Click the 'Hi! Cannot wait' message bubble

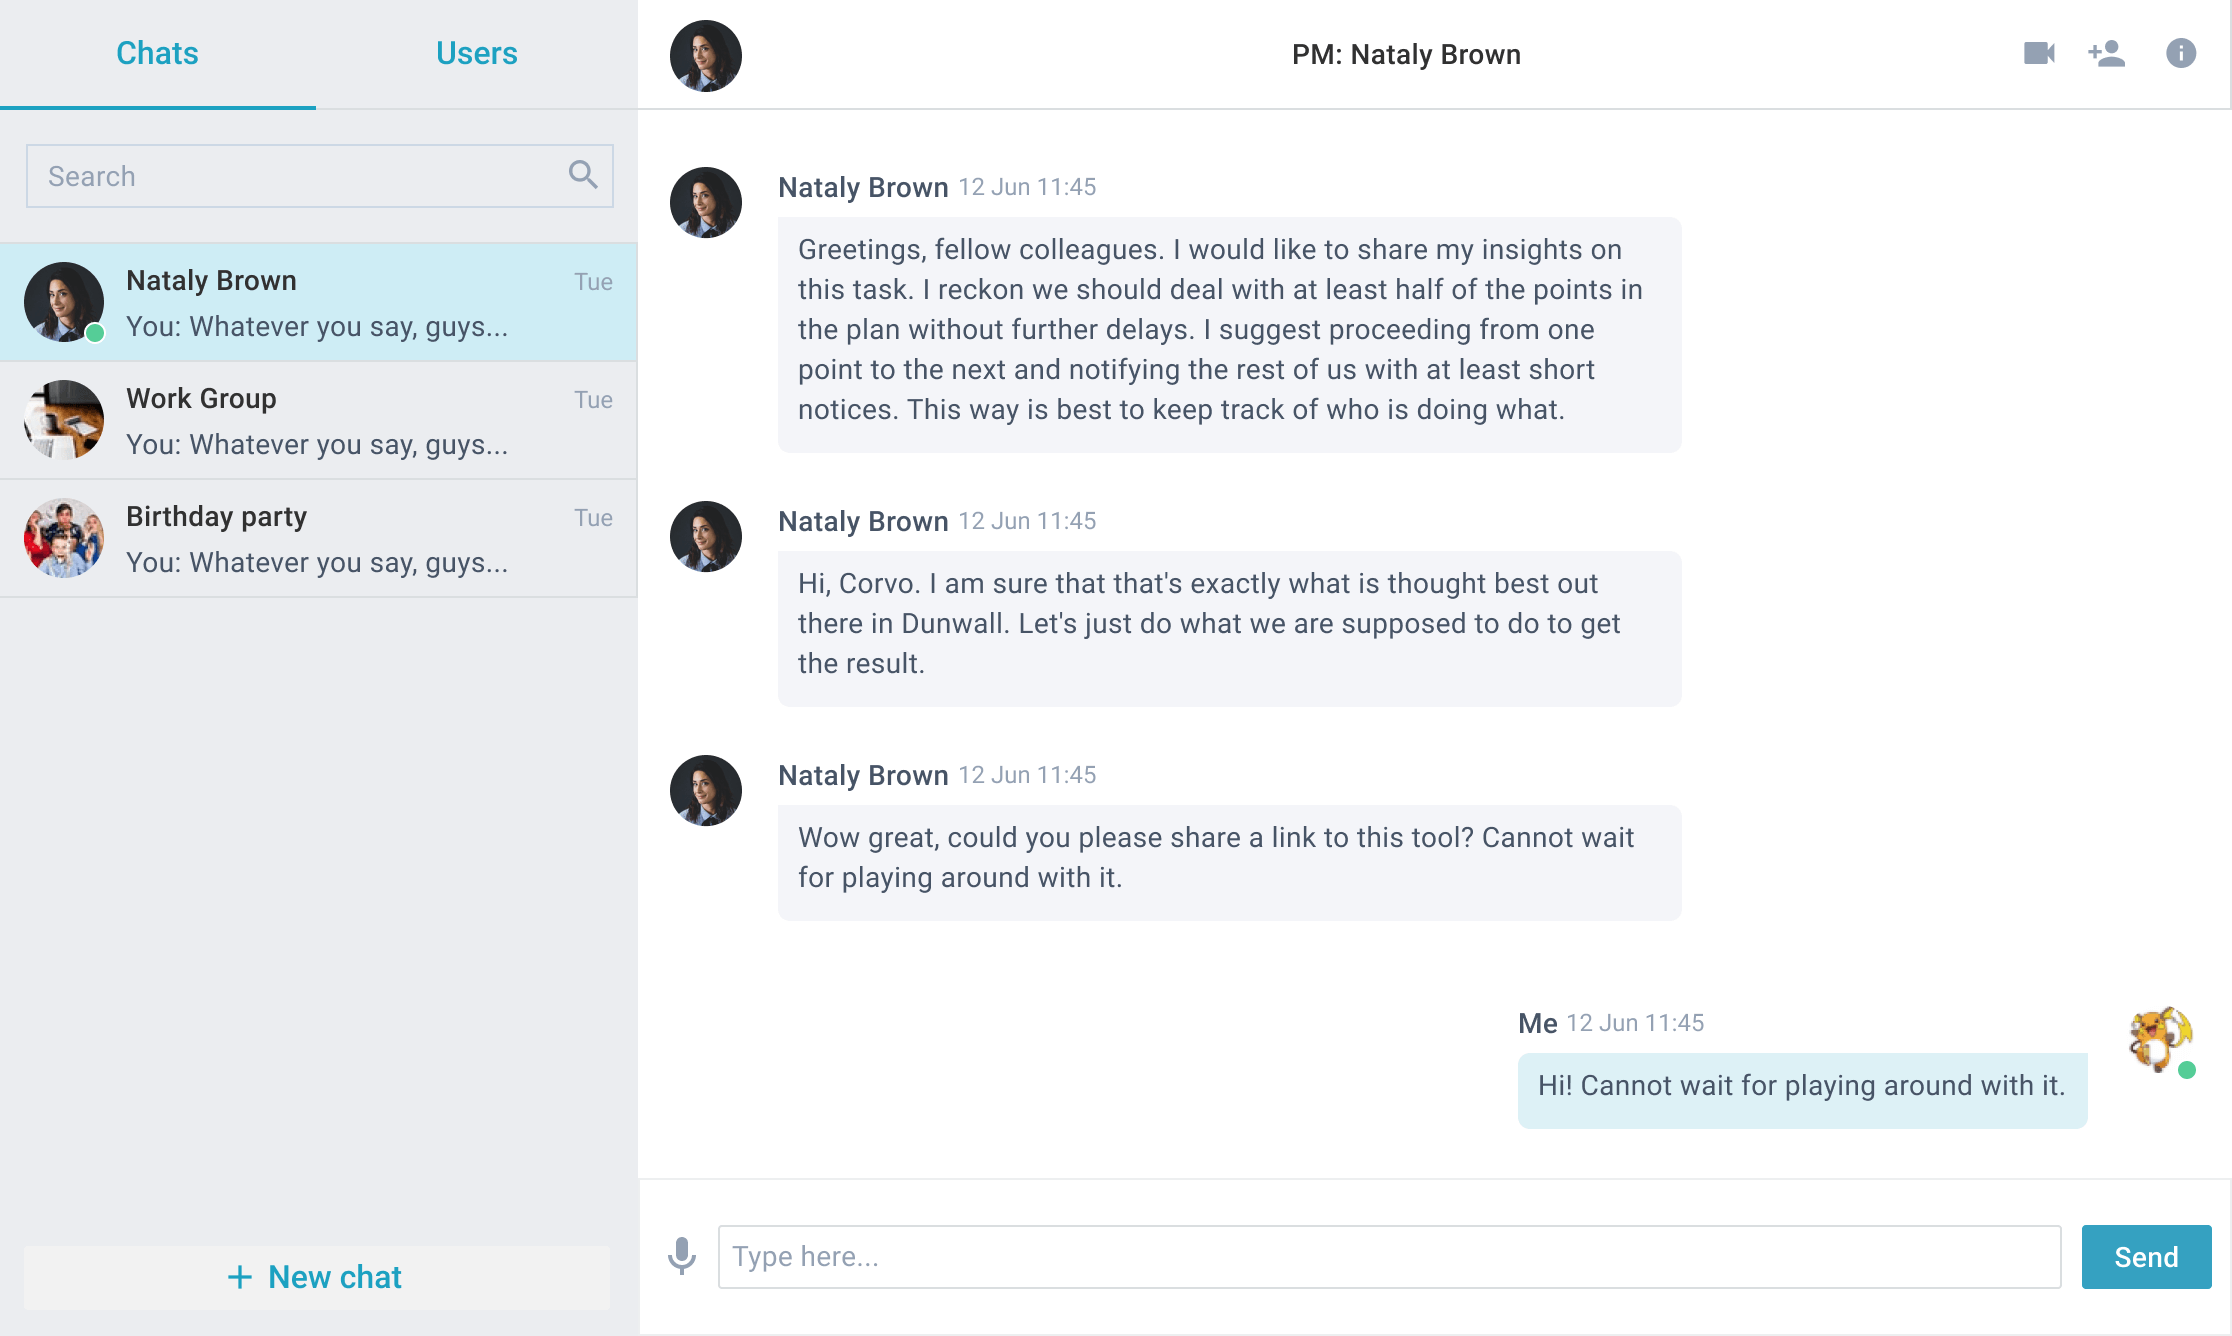click(1802, 1090)
